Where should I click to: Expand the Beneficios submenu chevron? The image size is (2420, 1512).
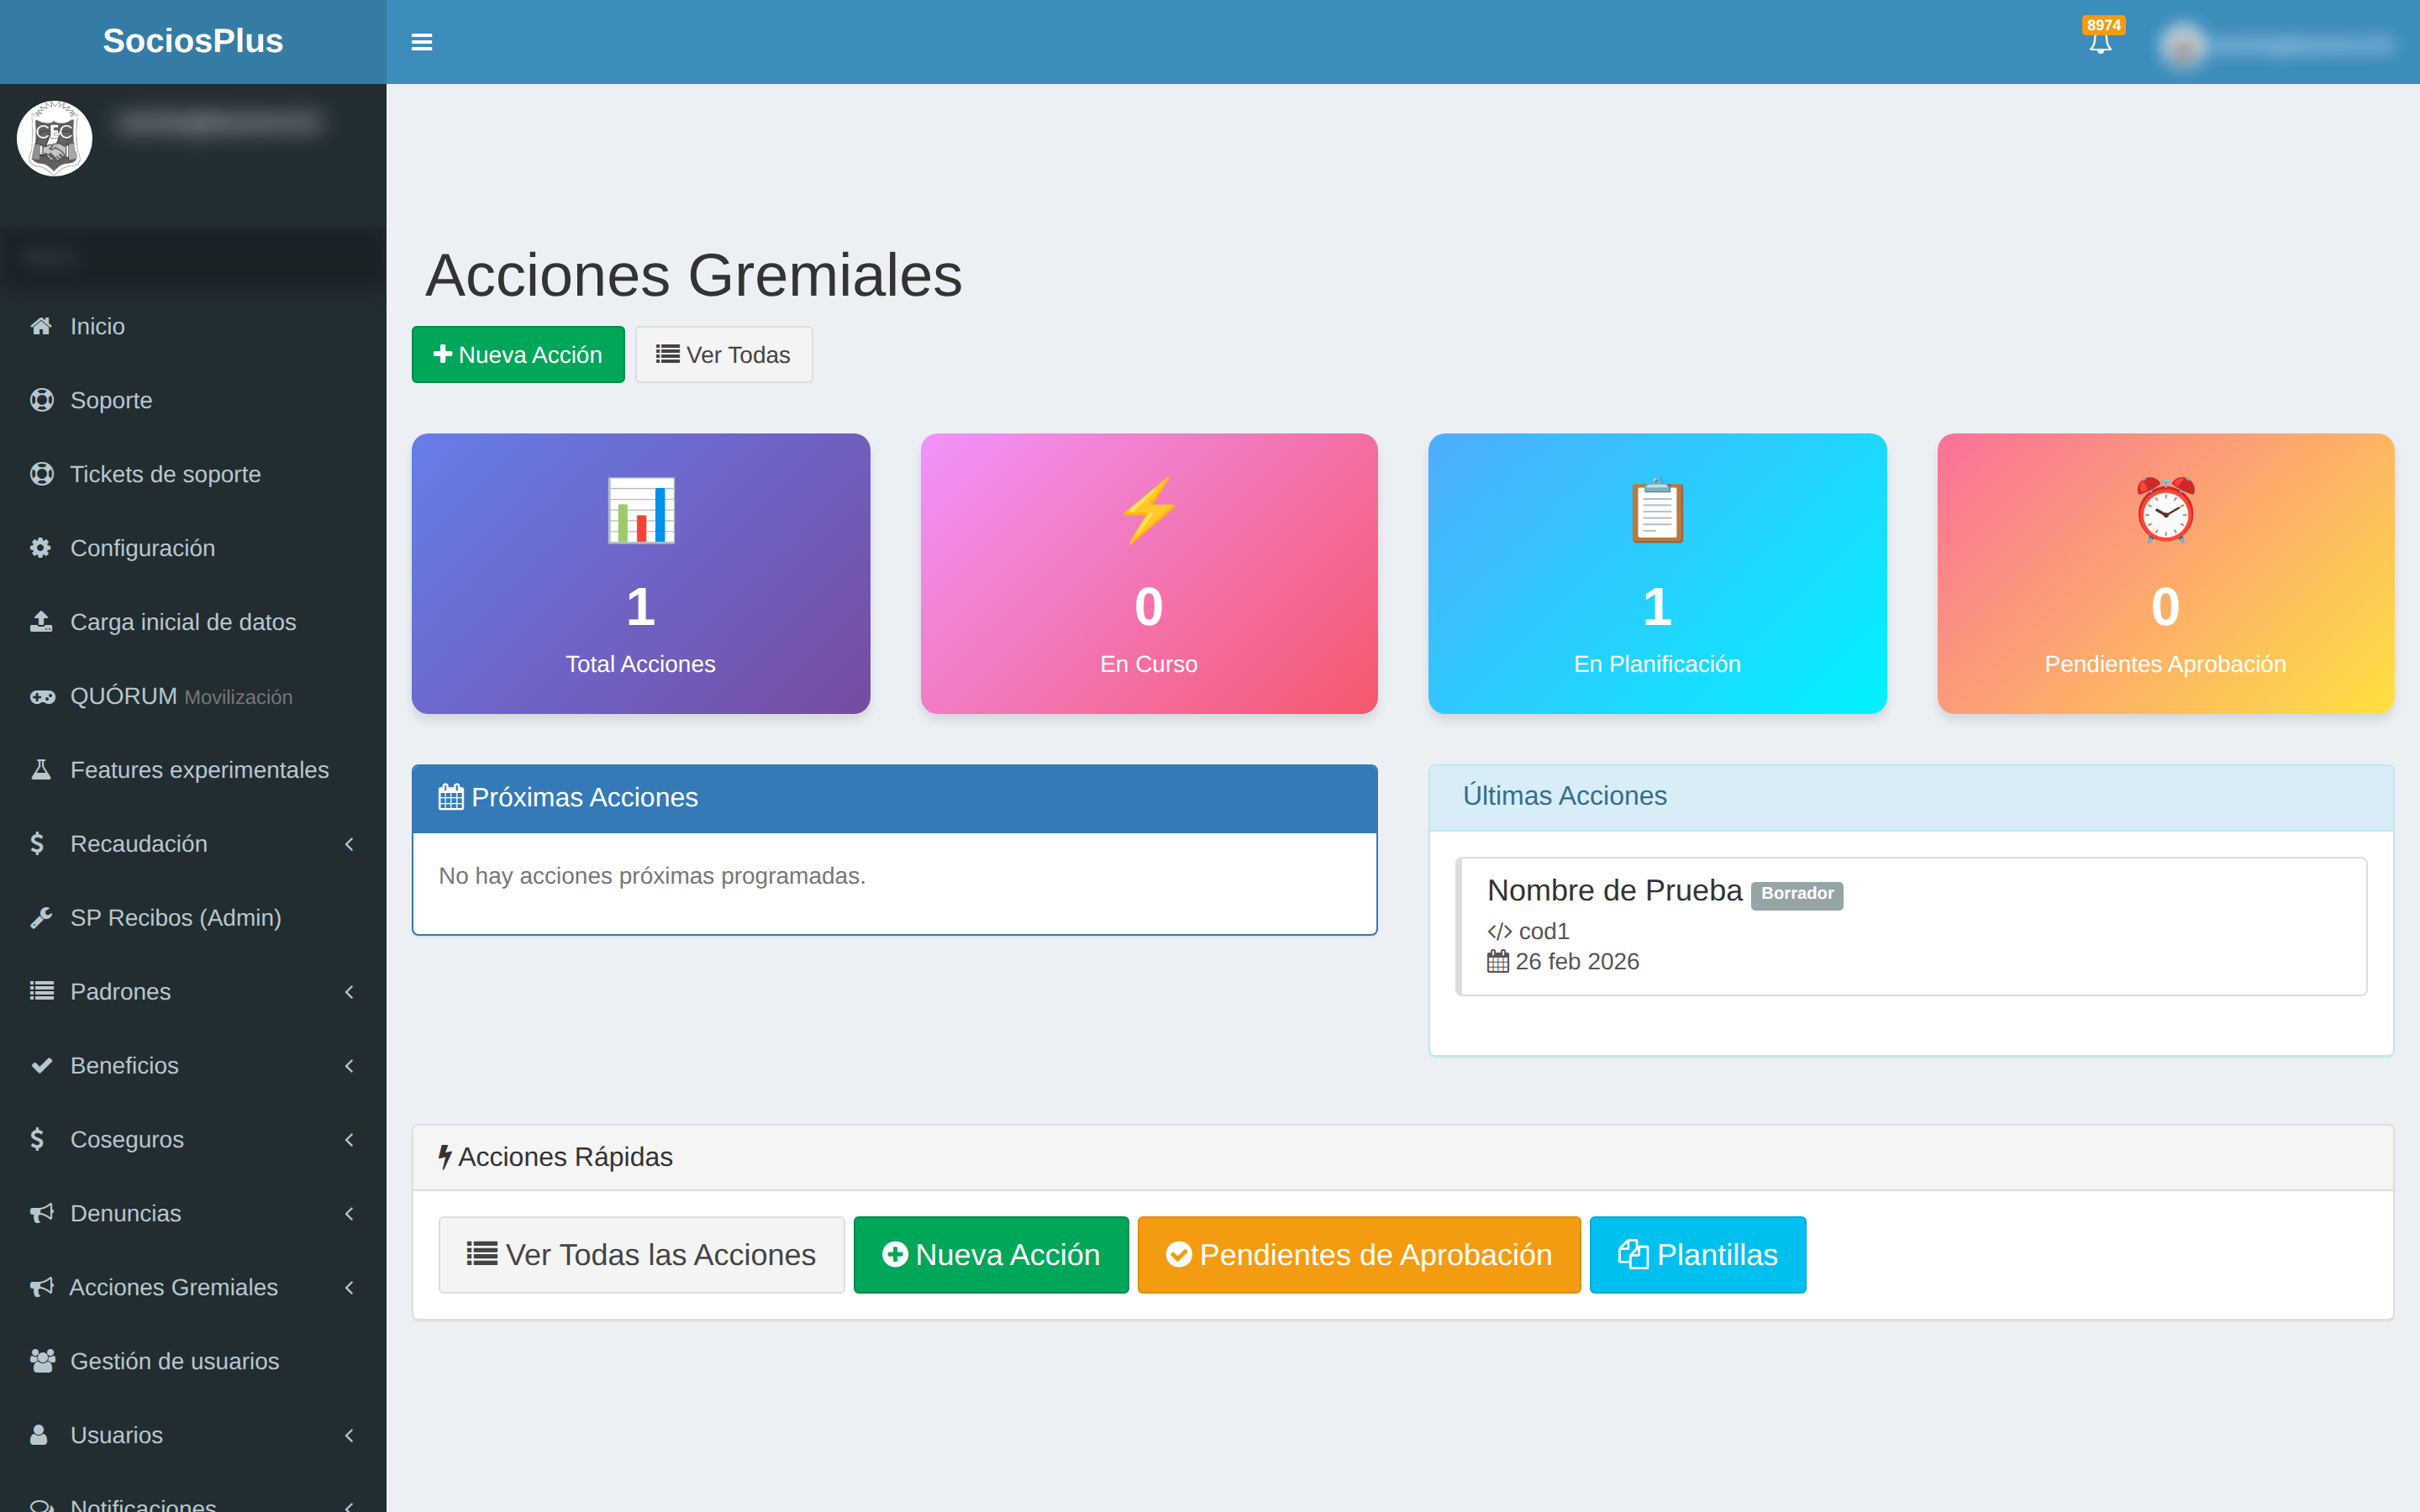point(349,1066)
